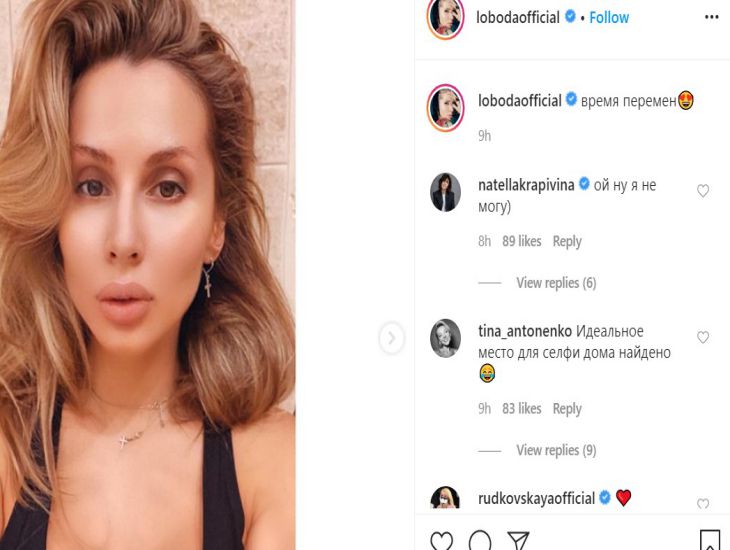This screenshot has height=550, width=730.
Task: View the 89 likes on the comment
Action: point(522,241)
